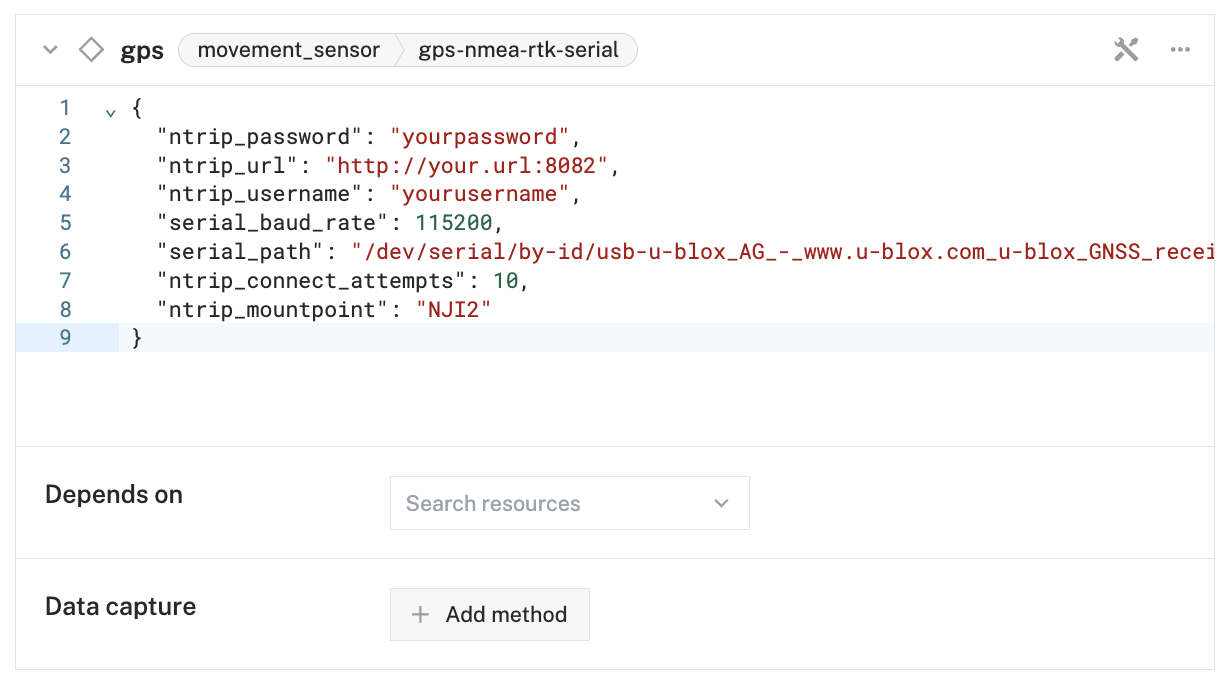The height and width of the screenshot is (698, 1232).
Task: Place cursor in the "NJI2" mountpoint value
Action: click(454, 309)
